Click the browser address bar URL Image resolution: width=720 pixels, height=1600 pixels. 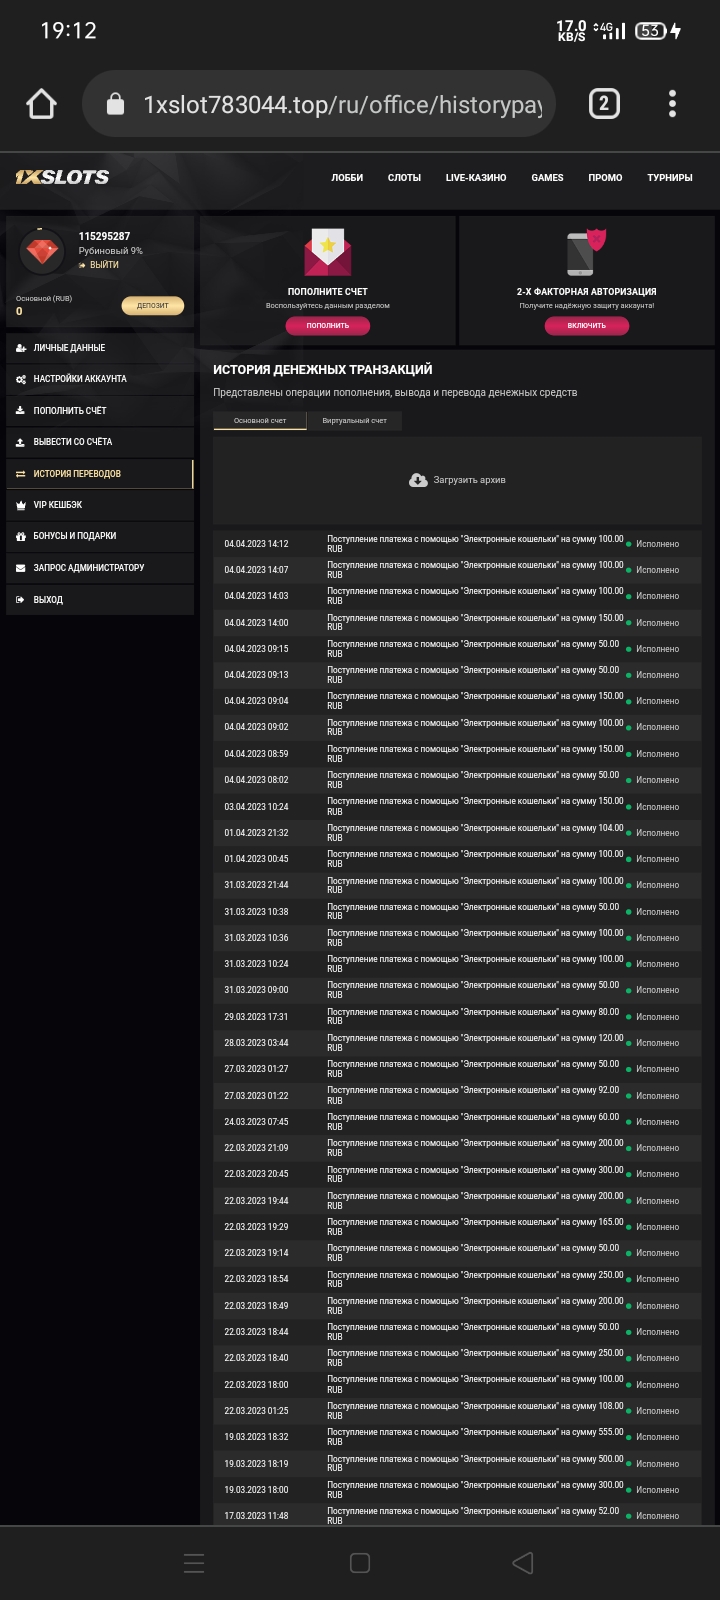point(342,105)
